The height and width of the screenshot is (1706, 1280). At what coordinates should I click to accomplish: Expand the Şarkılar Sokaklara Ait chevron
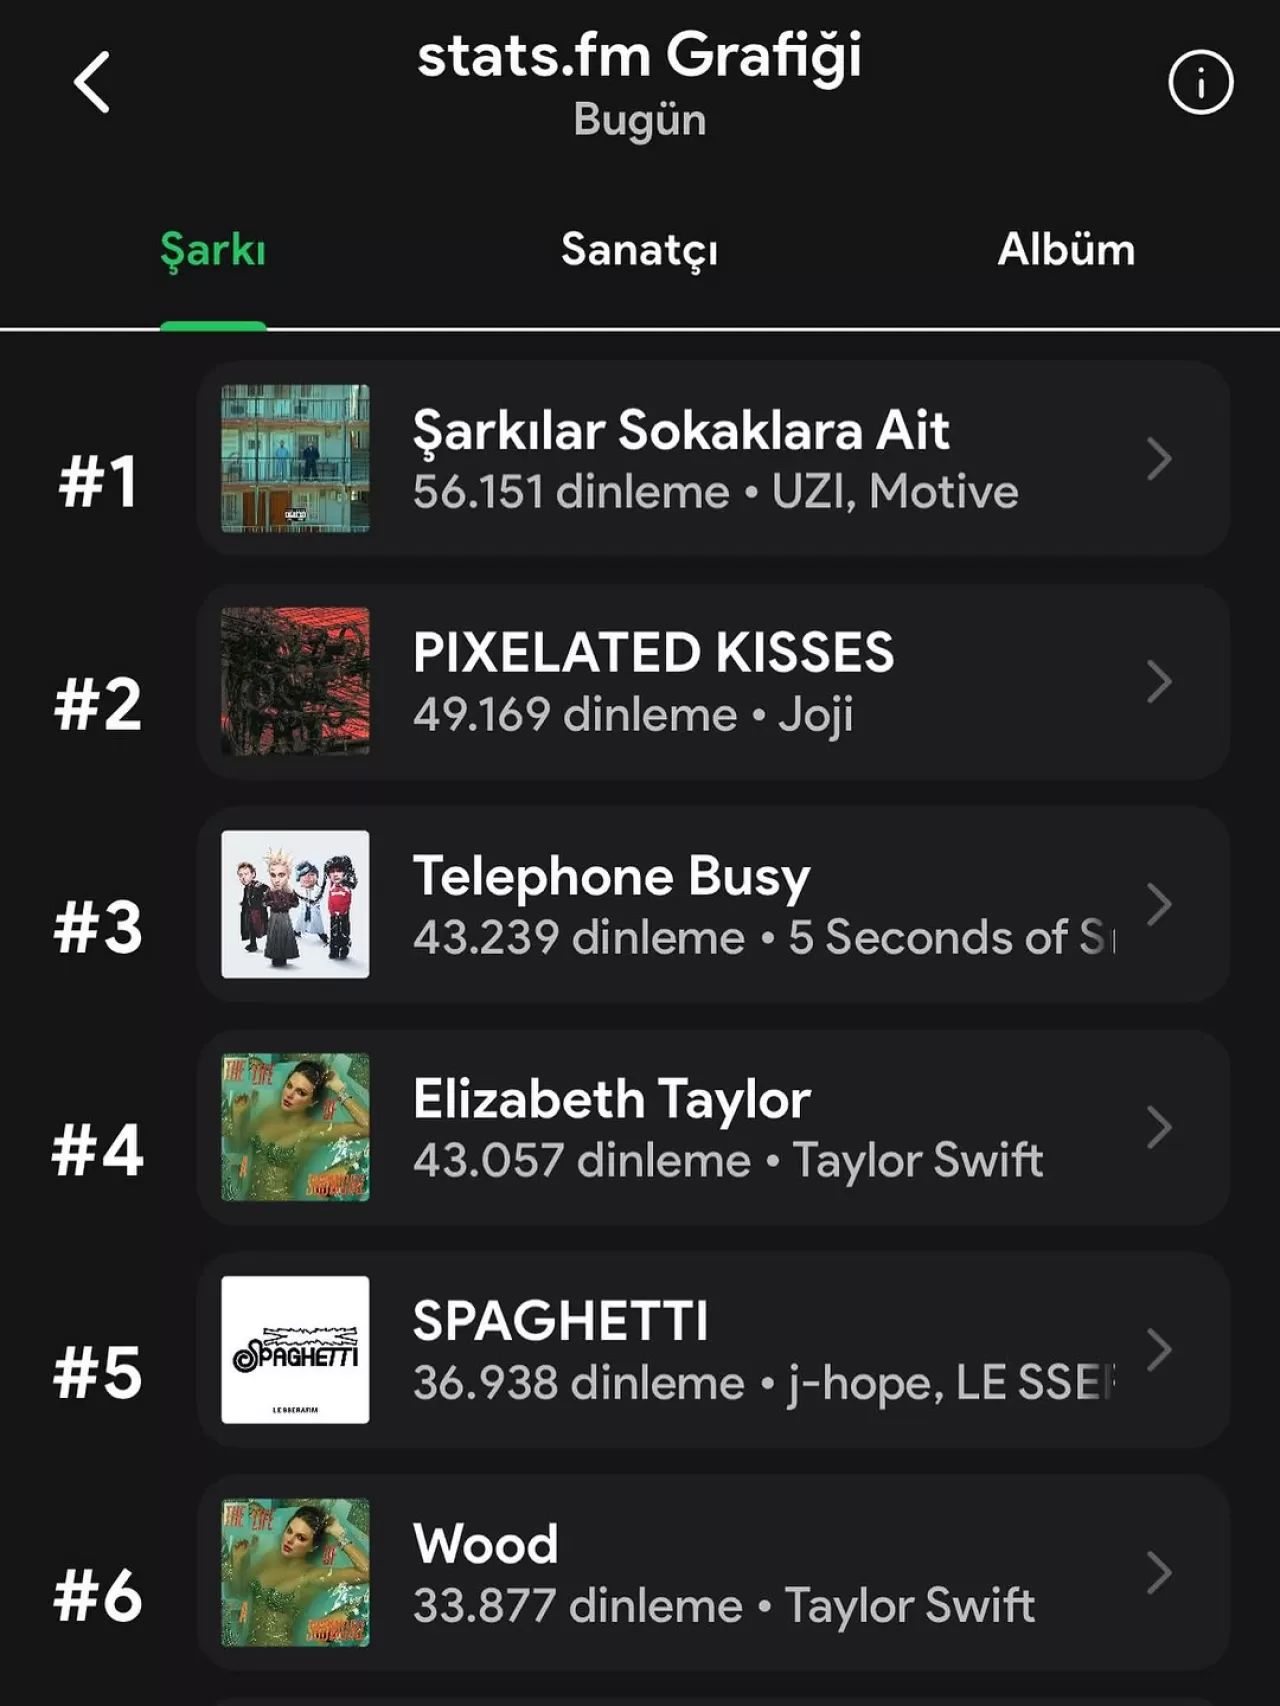click(x=1159, y=459)
